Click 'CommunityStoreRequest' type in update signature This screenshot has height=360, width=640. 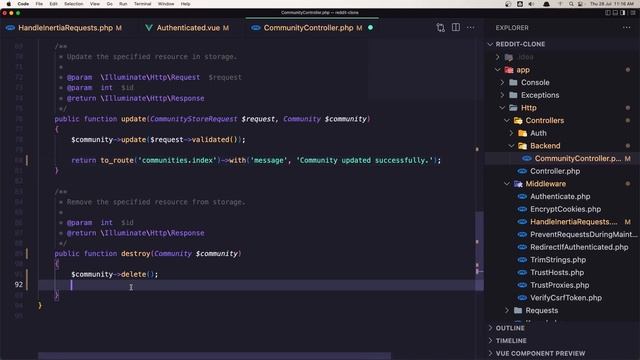[x=193, y=119]
